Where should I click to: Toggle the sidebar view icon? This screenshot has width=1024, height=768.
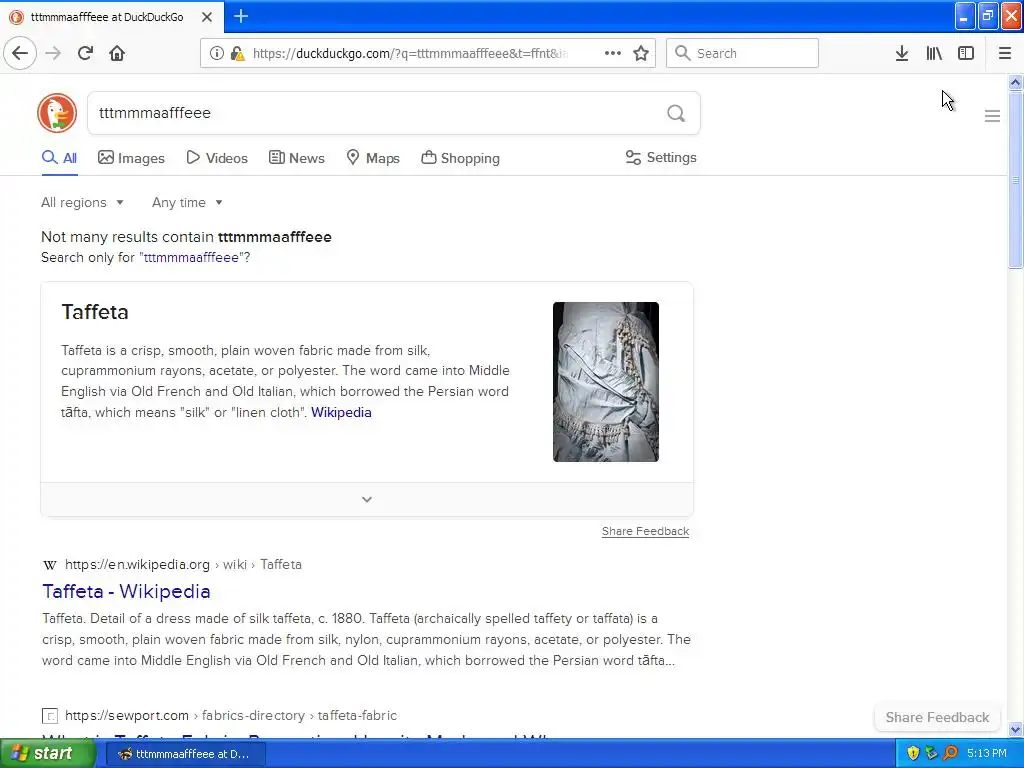[x=966, y=53]
